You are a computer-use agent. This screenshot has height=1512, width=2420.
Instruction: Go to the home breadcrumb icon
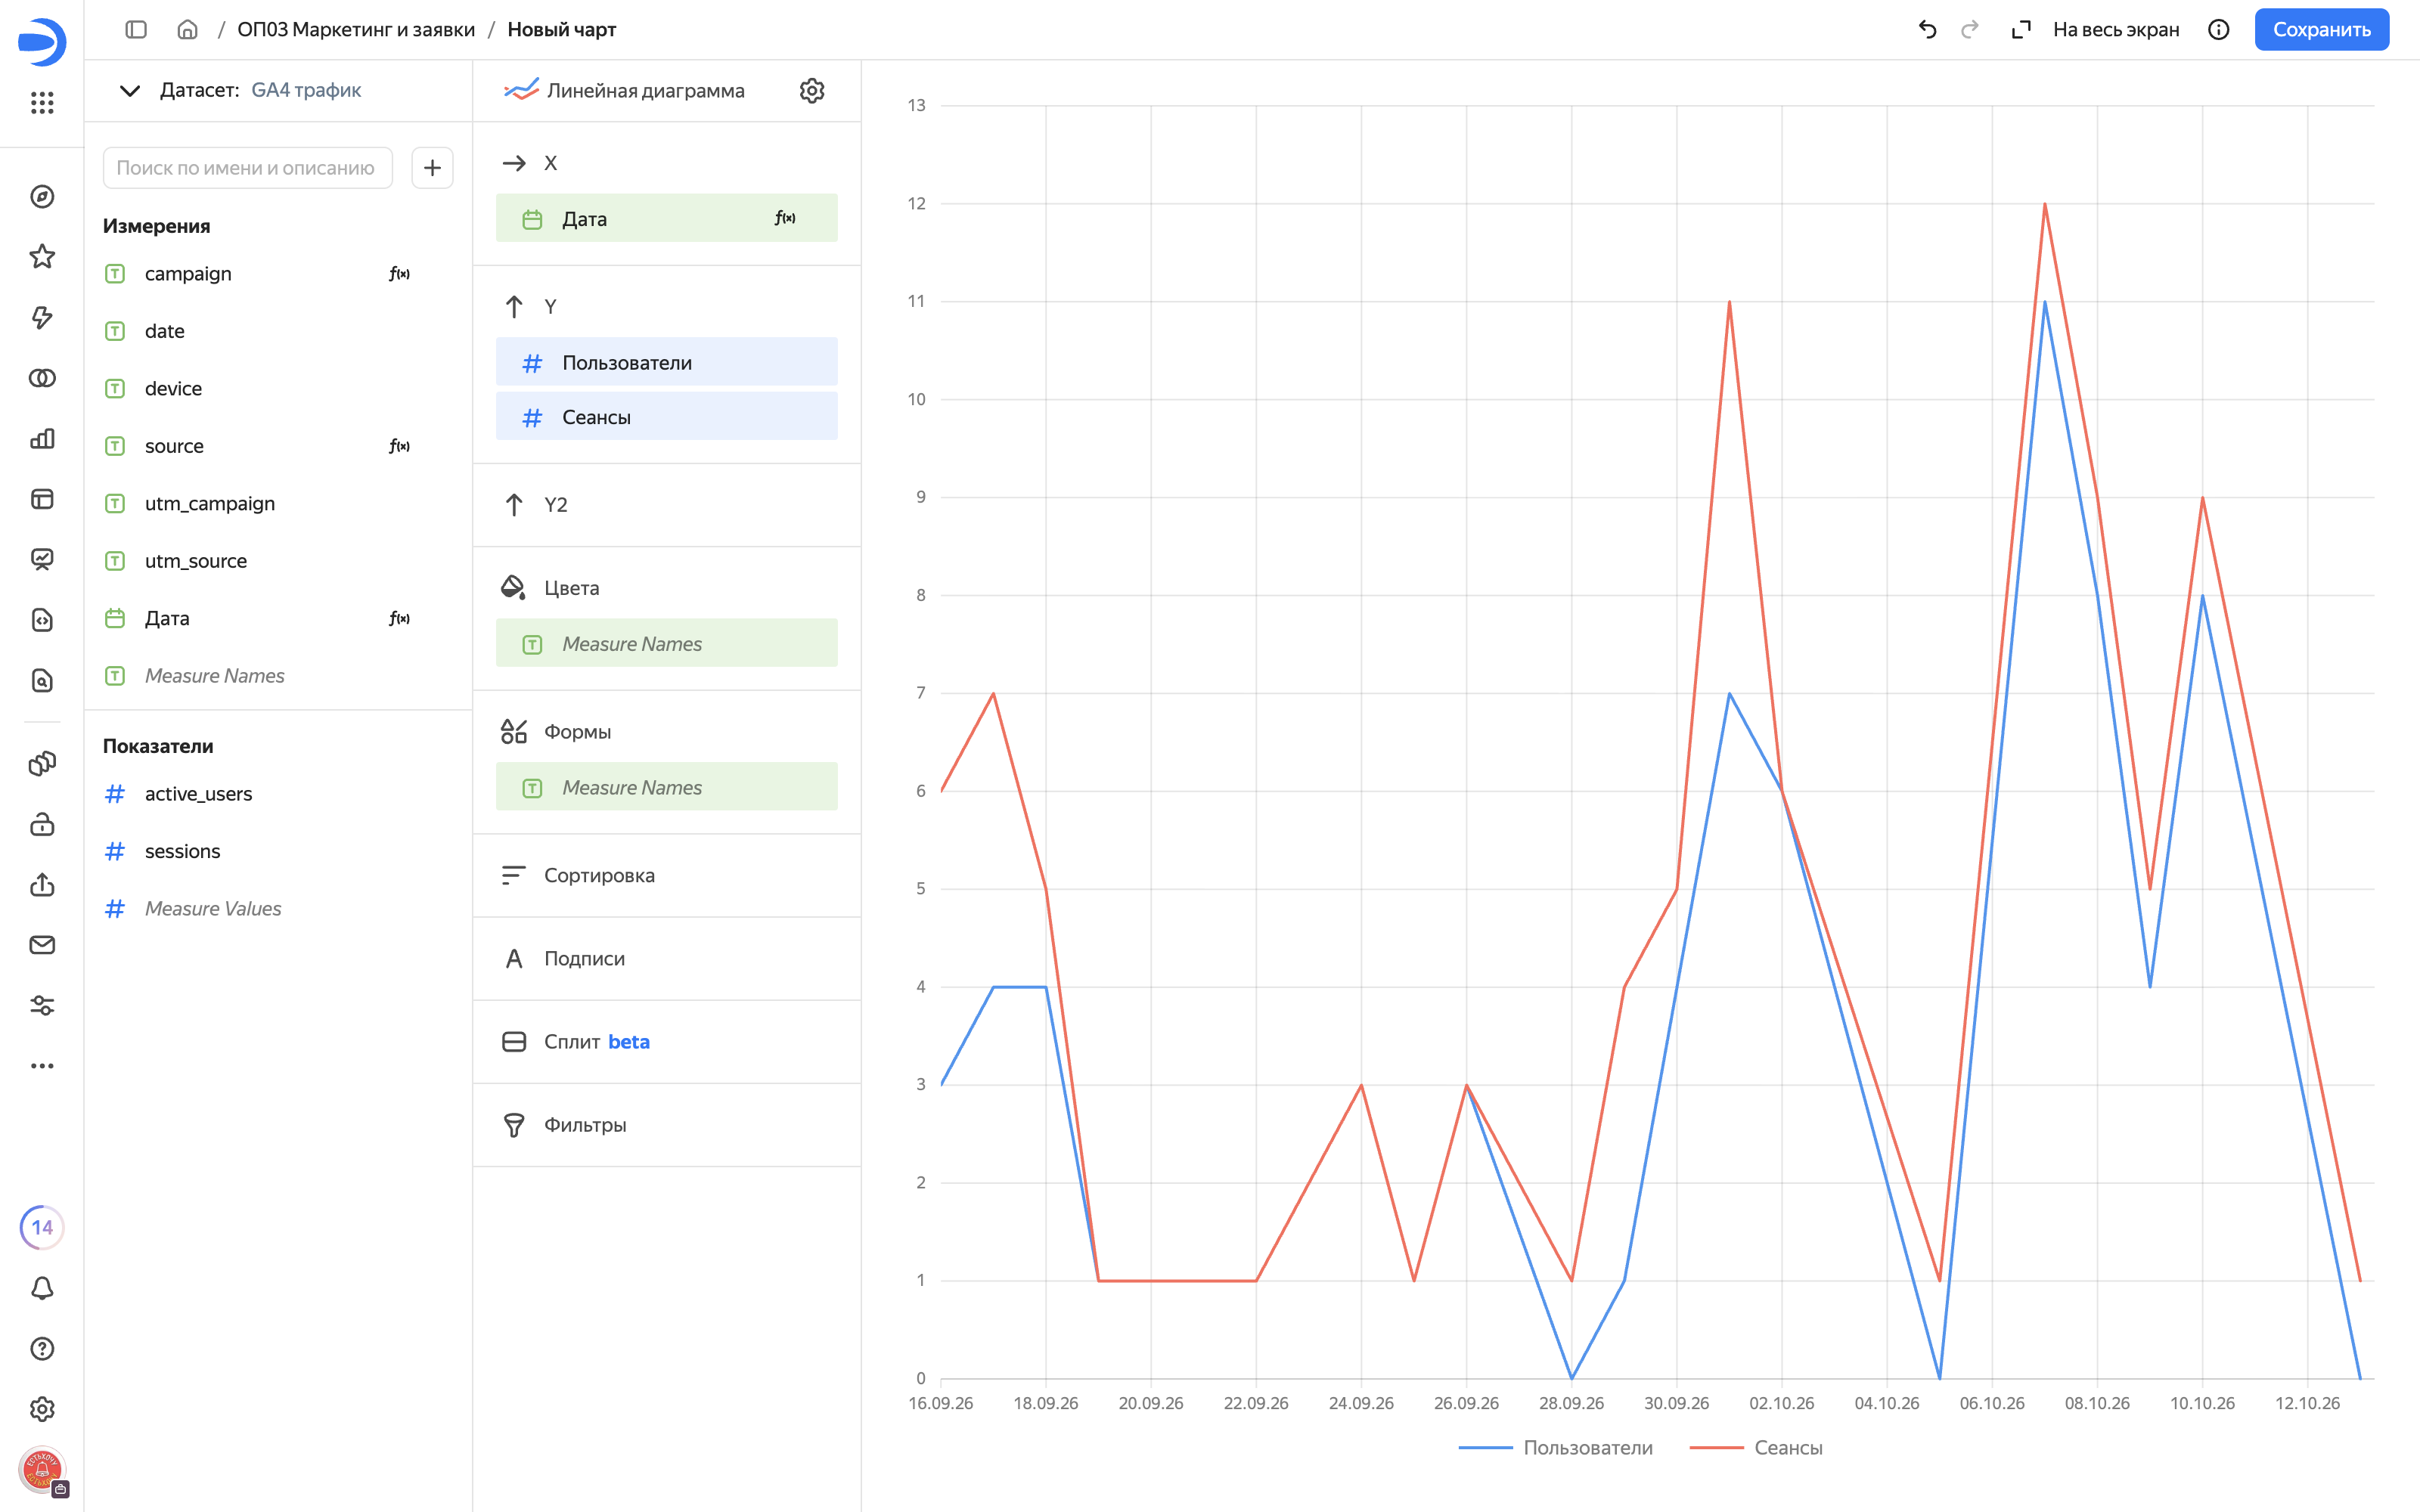[187, 30]
